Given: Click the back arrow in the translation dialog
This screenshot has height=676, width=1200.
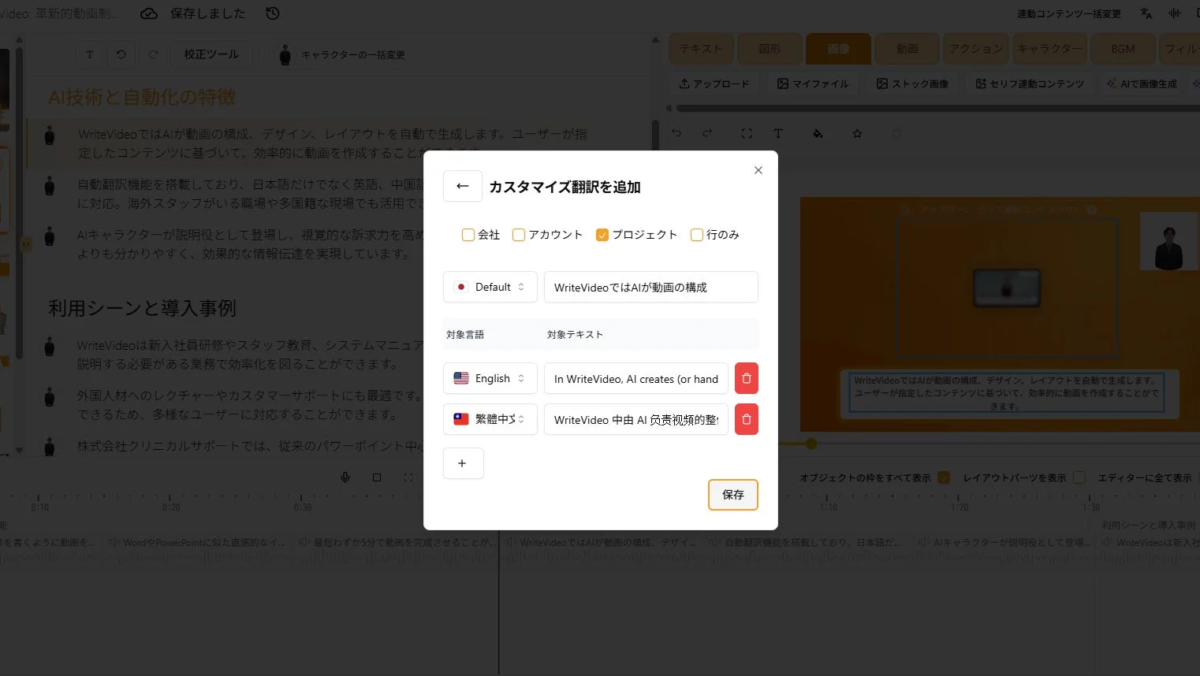Looking at the screenshot, I should pos(462,186).
